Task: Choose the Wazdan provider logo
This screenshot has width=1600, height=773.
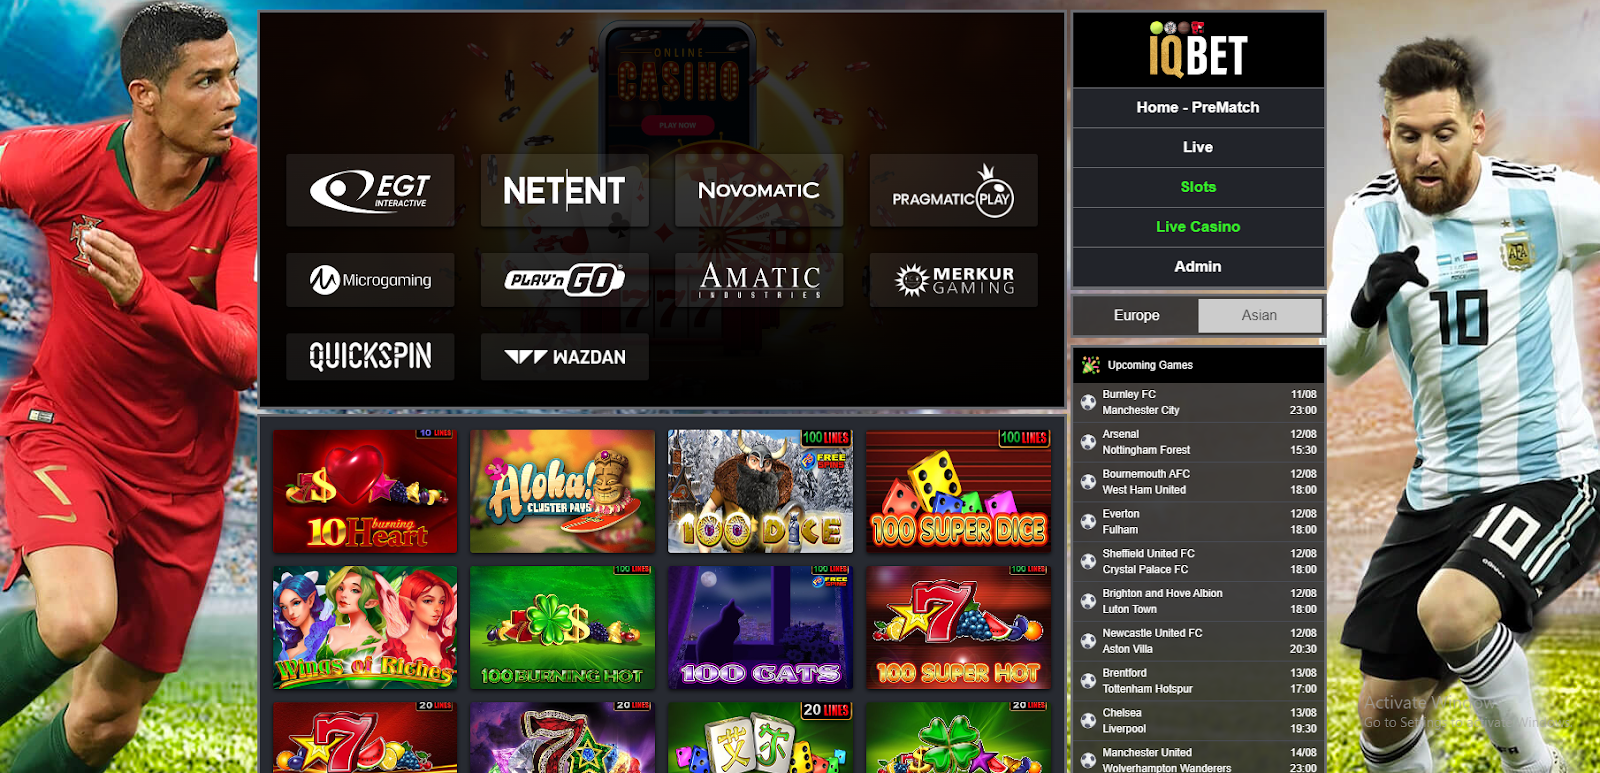Action: [564, 356]
